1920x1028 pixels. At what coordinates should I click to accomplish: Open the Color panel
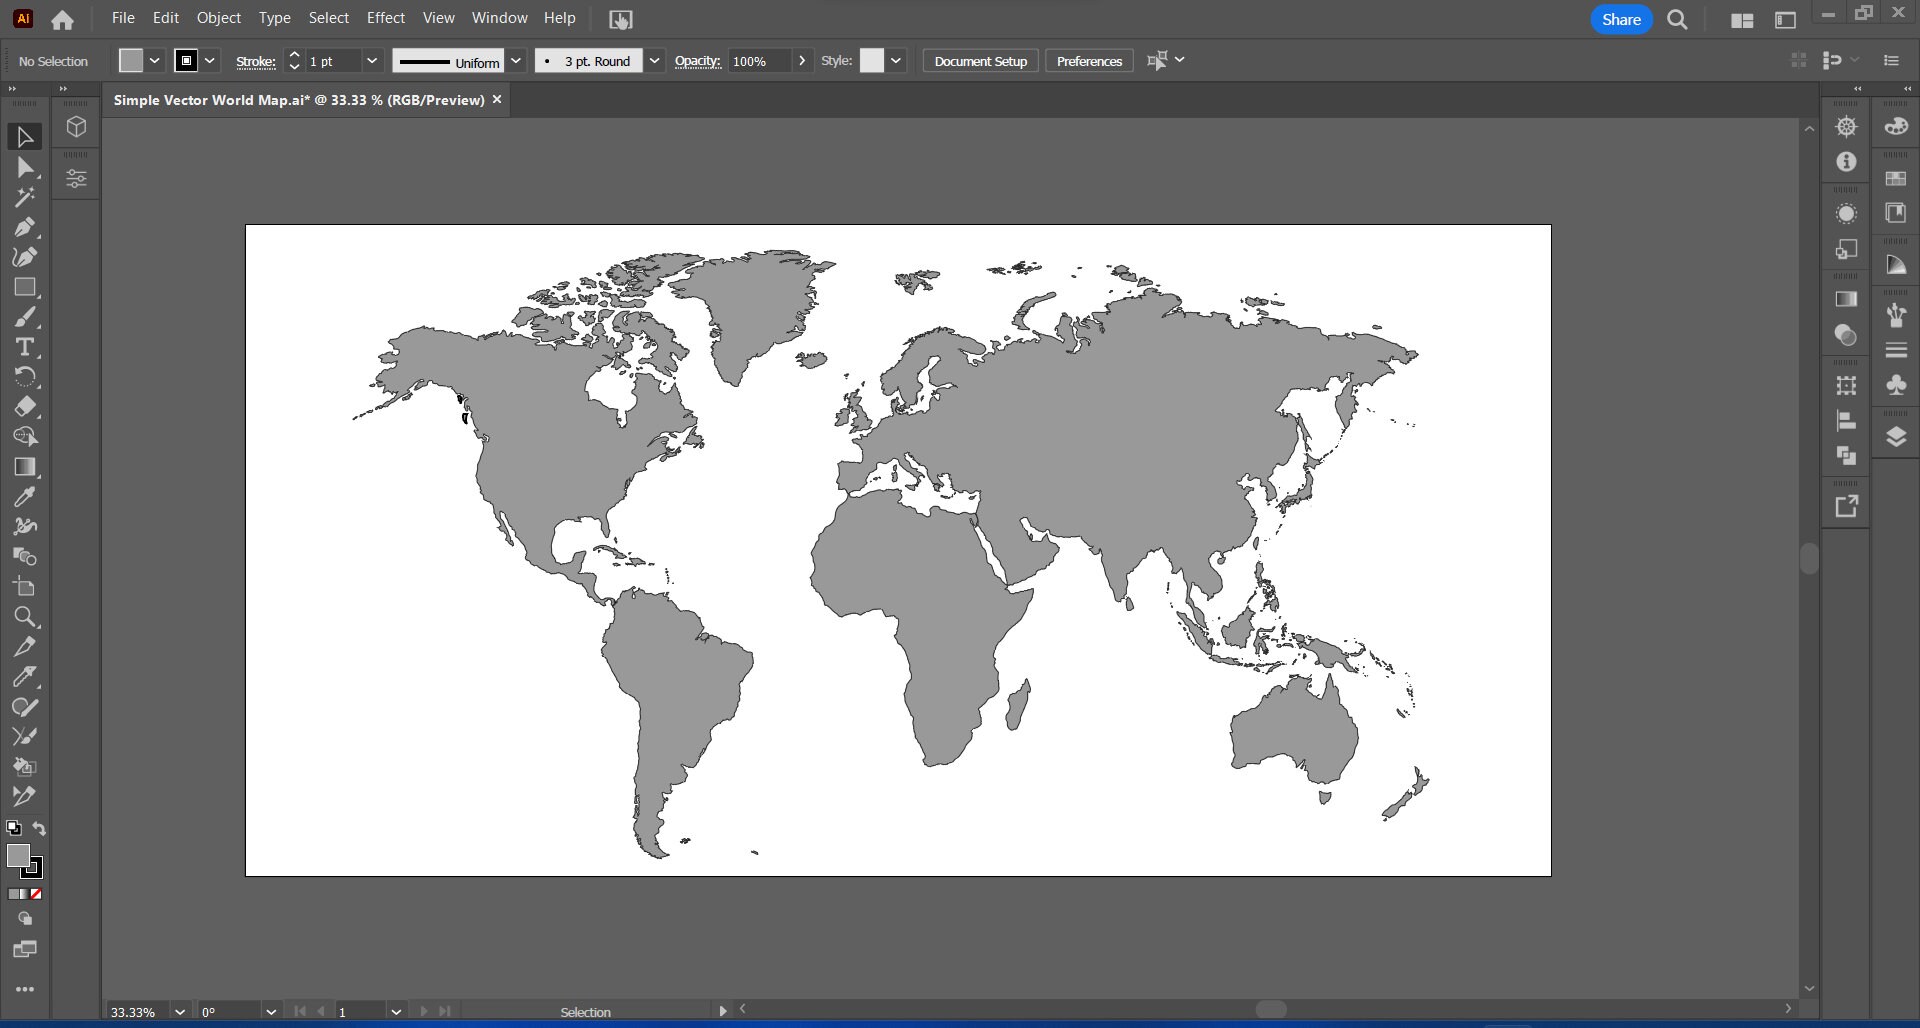[1896, 127]
